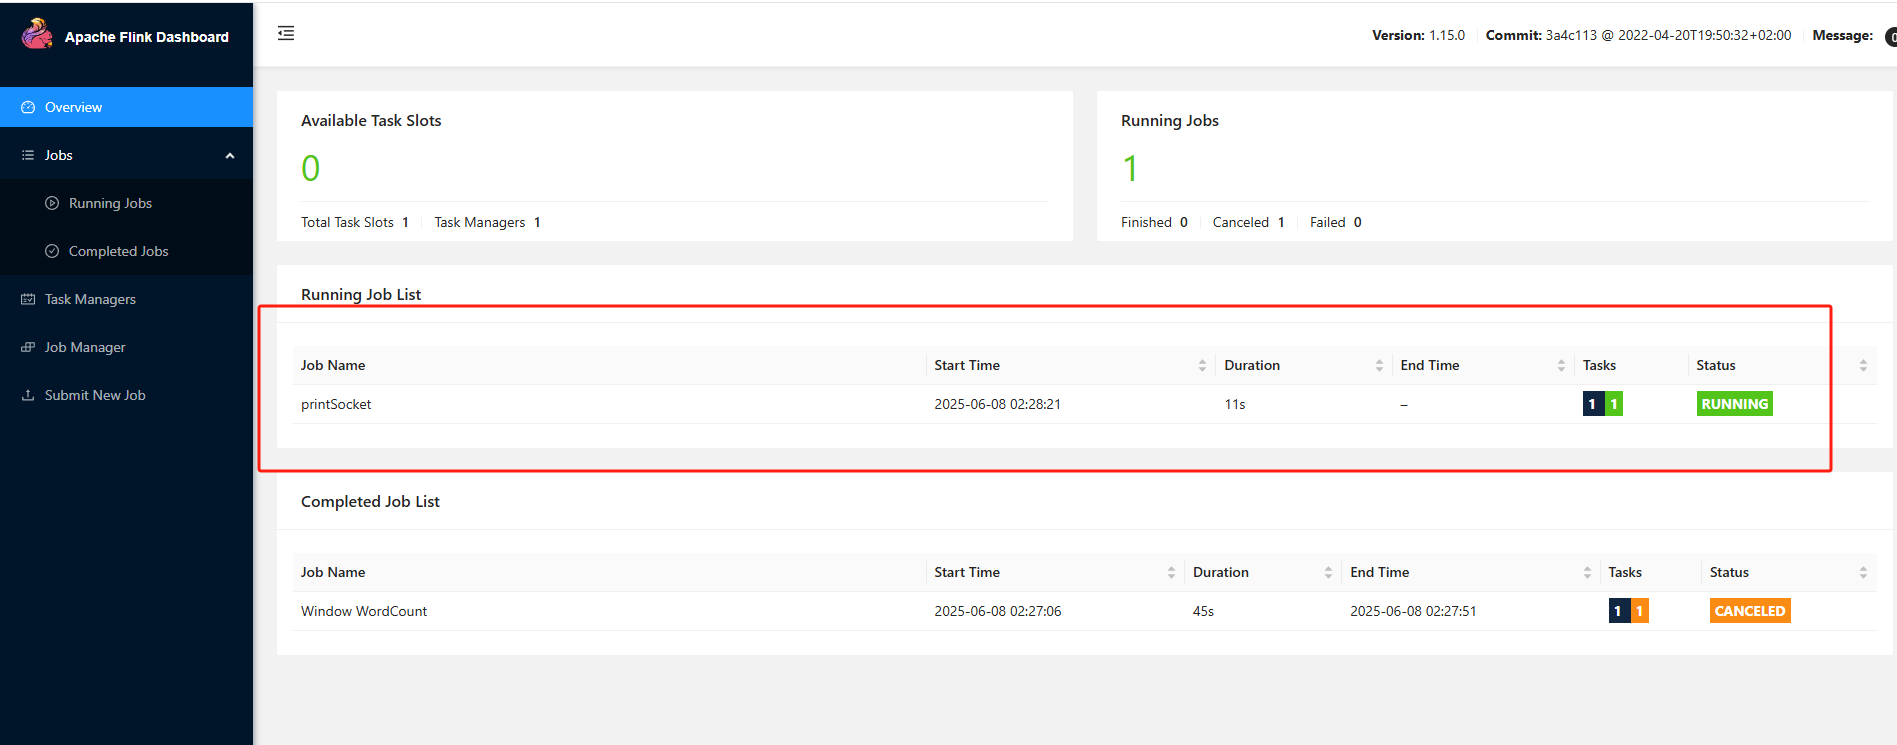The height and width of the screenshot is (745, 1897).
Task: Sort completed jobs by Status arrows
Action: pos(1863,573)
